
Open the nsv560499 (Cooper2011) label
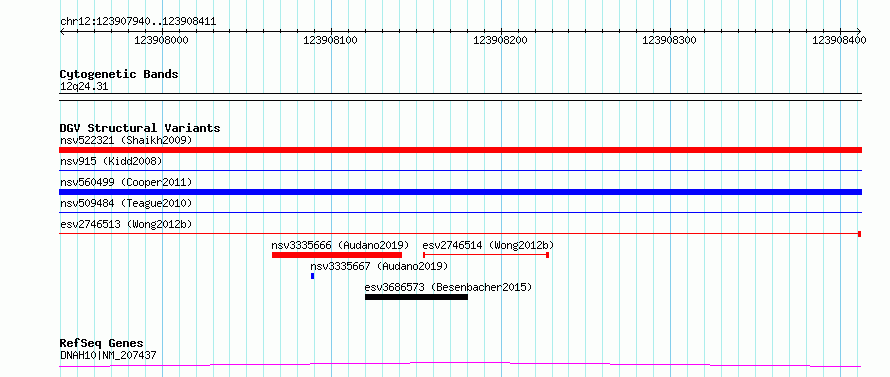(x=126, y=182)
